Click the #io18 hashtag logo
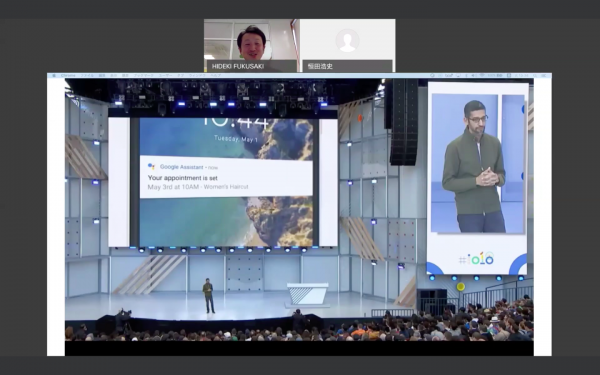Viewport: 600px width, 375px height. [x=476, y=259]
